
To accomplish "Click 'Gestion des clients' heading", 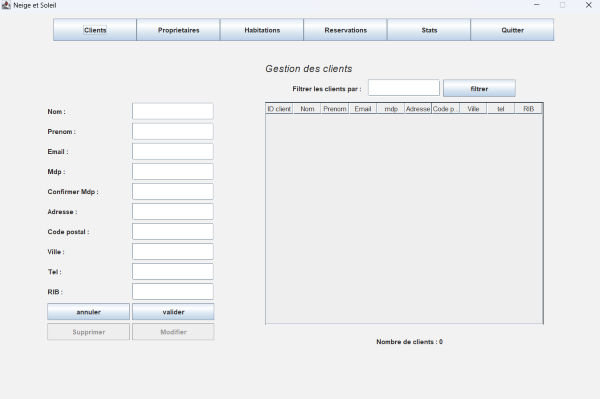I will point(308,68).
